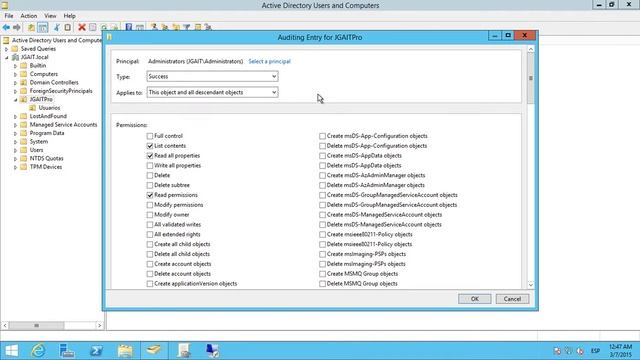Check Create msImaging-PSPs objects checkbox
This screenshot has width=640, height=360.
point(322,254)
